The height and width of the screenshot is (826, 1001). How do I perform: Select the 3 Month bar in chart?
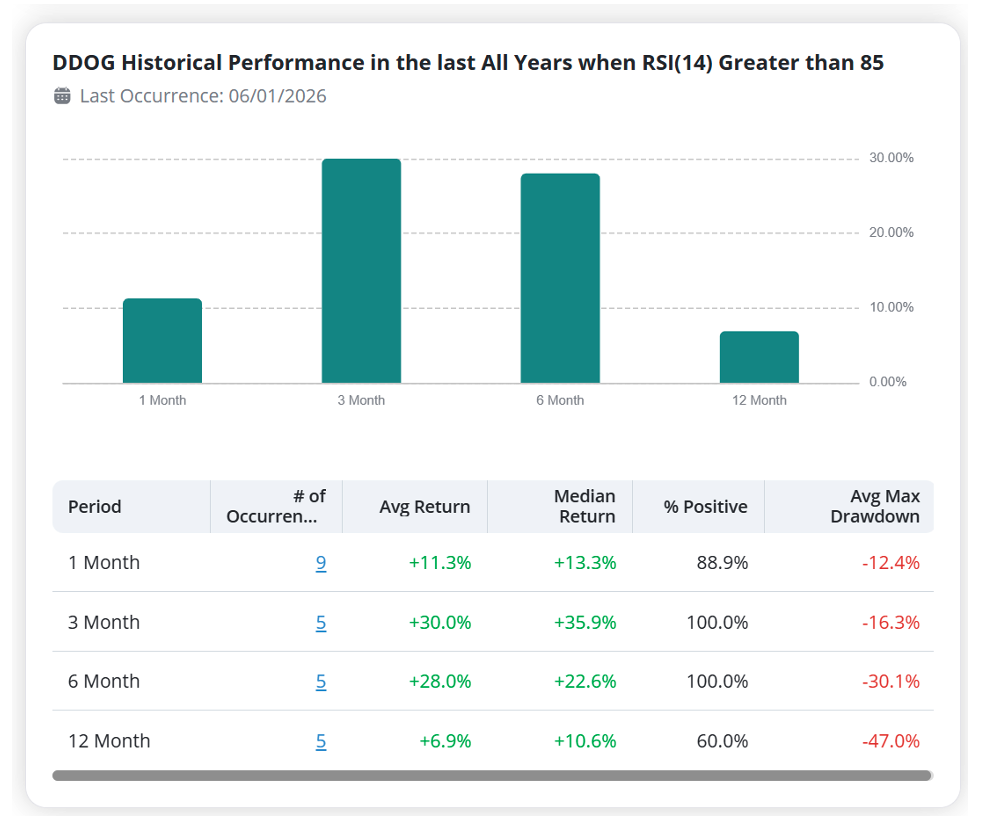click(361, 271)
